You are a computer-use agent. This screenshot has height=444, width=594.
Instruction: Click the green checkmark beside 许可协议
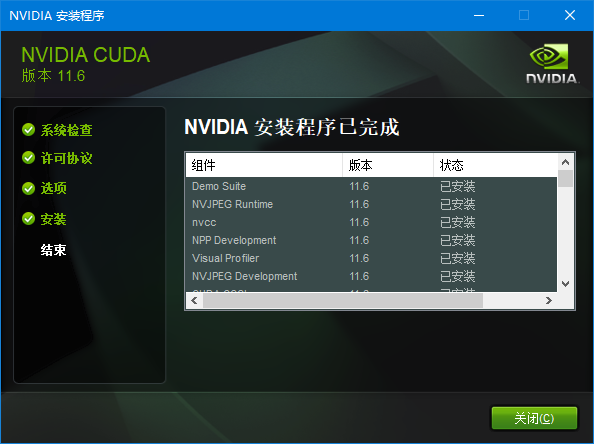(x=28, y=158)
